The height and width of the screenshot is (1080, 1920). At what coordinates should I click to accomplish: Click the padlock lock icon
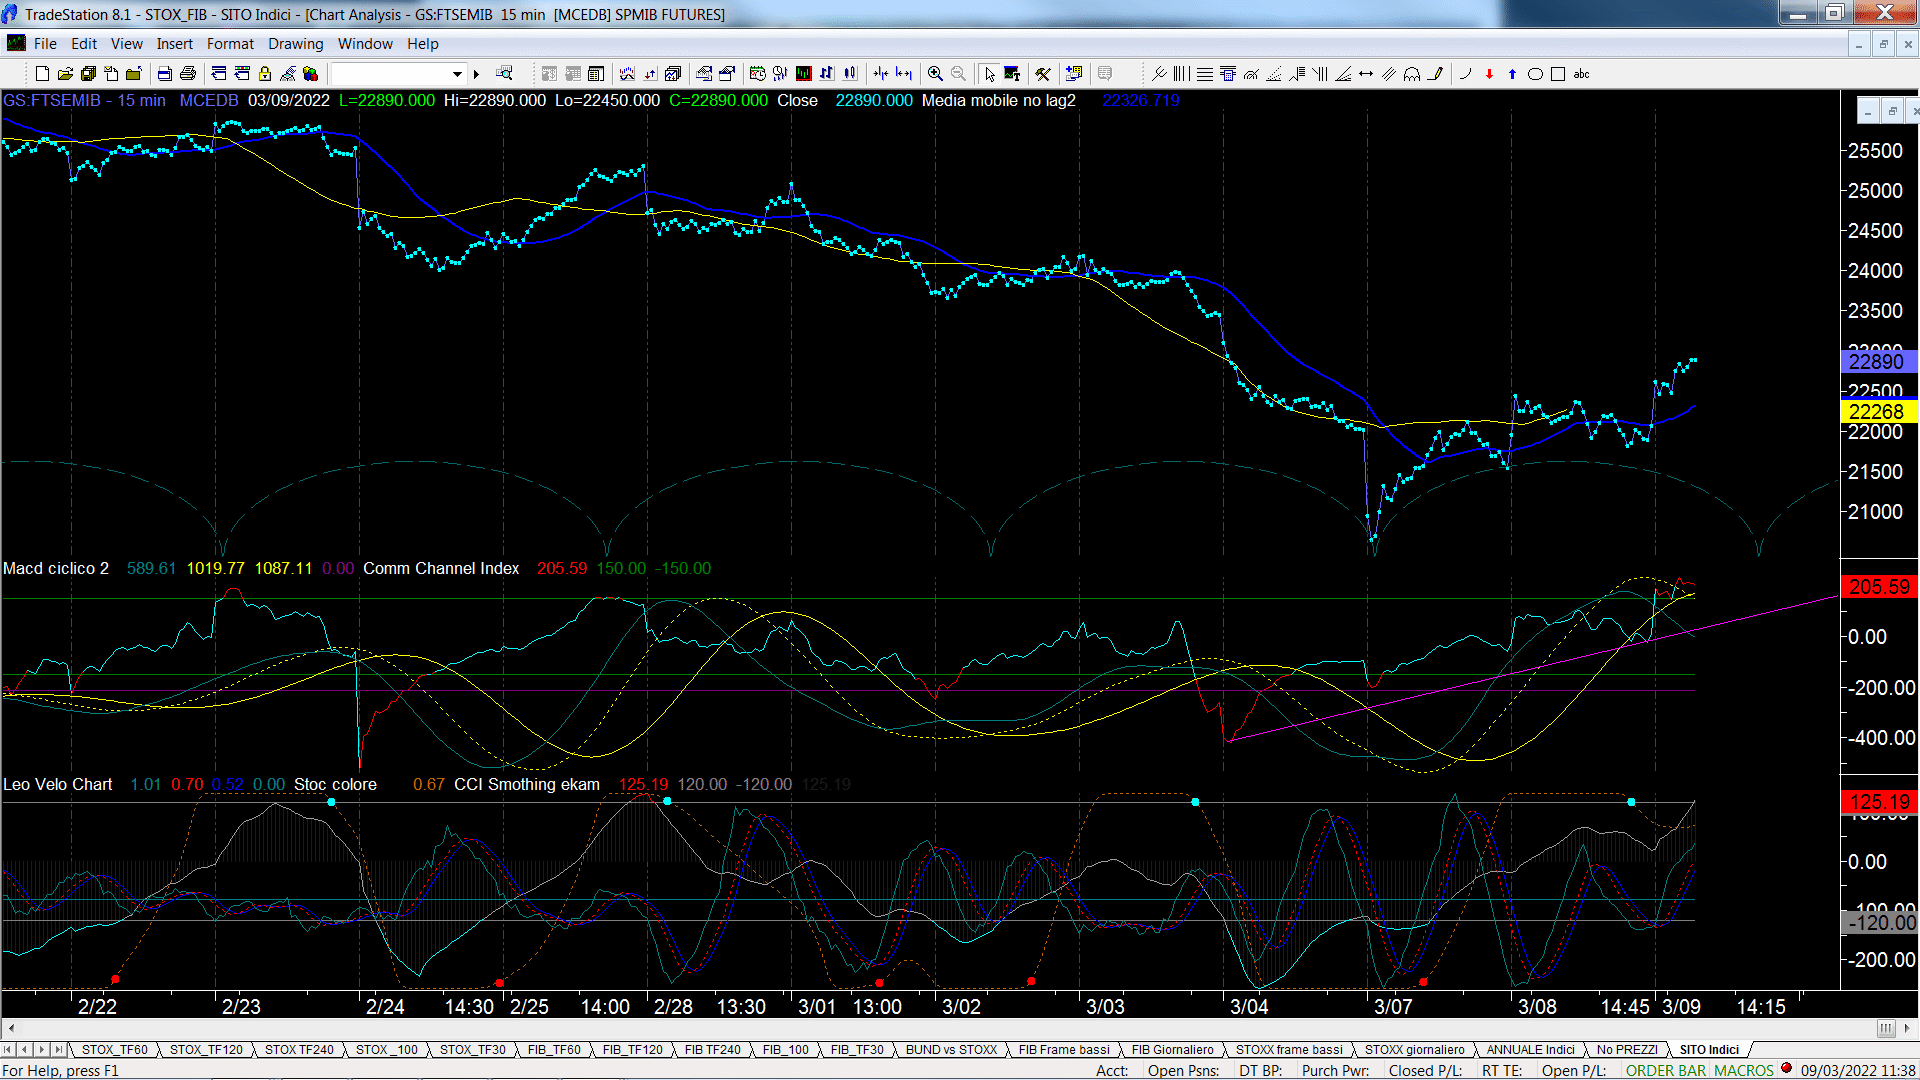click(x=265, y=74)
